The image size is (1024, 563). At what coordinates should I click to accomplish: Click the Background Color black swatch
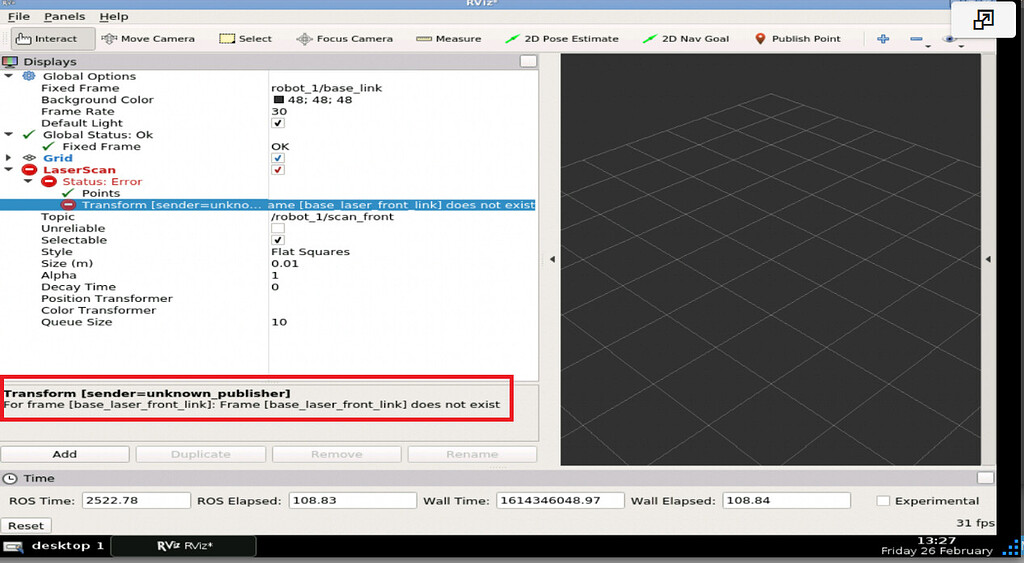coord(278,99)
